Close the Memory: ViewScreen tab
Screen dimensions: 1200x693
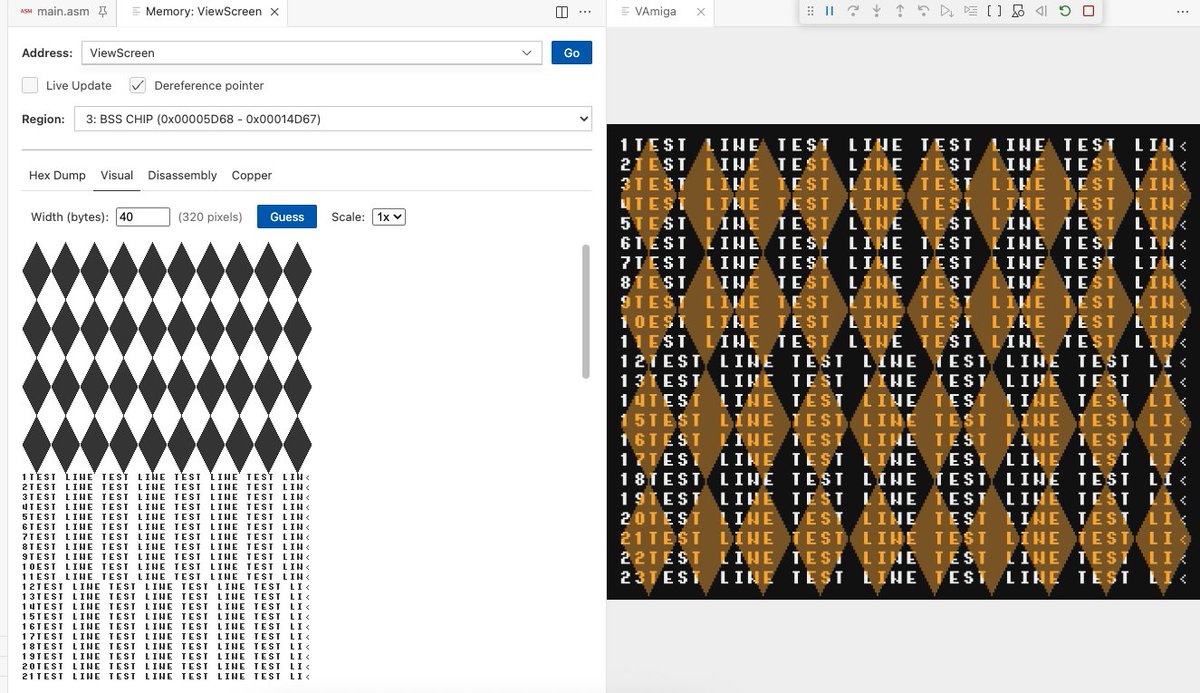(277, 12)
